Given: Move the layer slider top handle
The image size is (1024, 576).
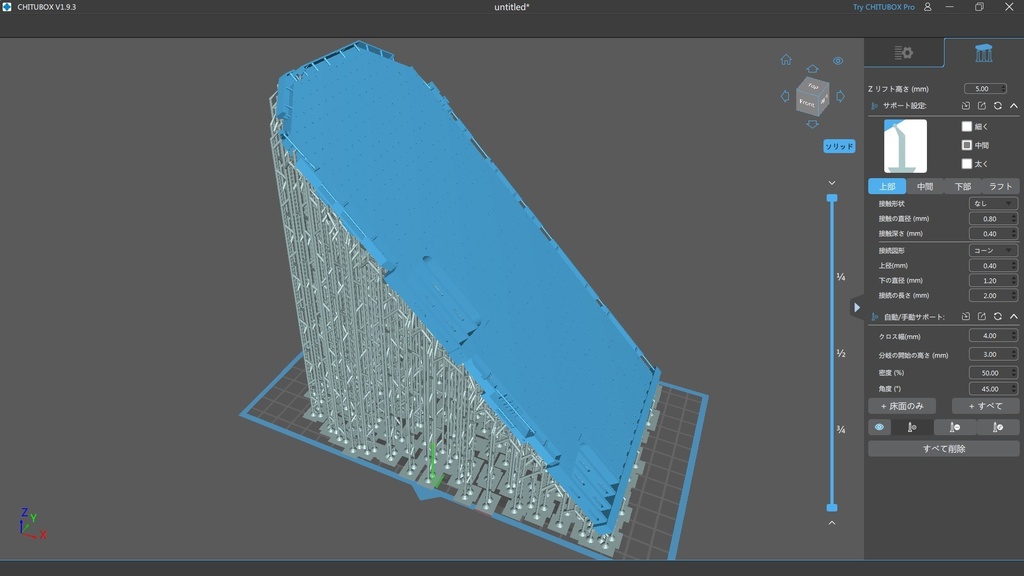Looking at the screenshot, I should pos(832,198).
